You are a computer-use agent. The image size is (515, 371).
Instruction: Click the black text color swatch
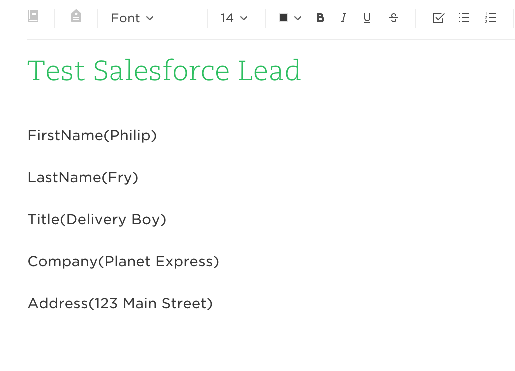[283, 18]
